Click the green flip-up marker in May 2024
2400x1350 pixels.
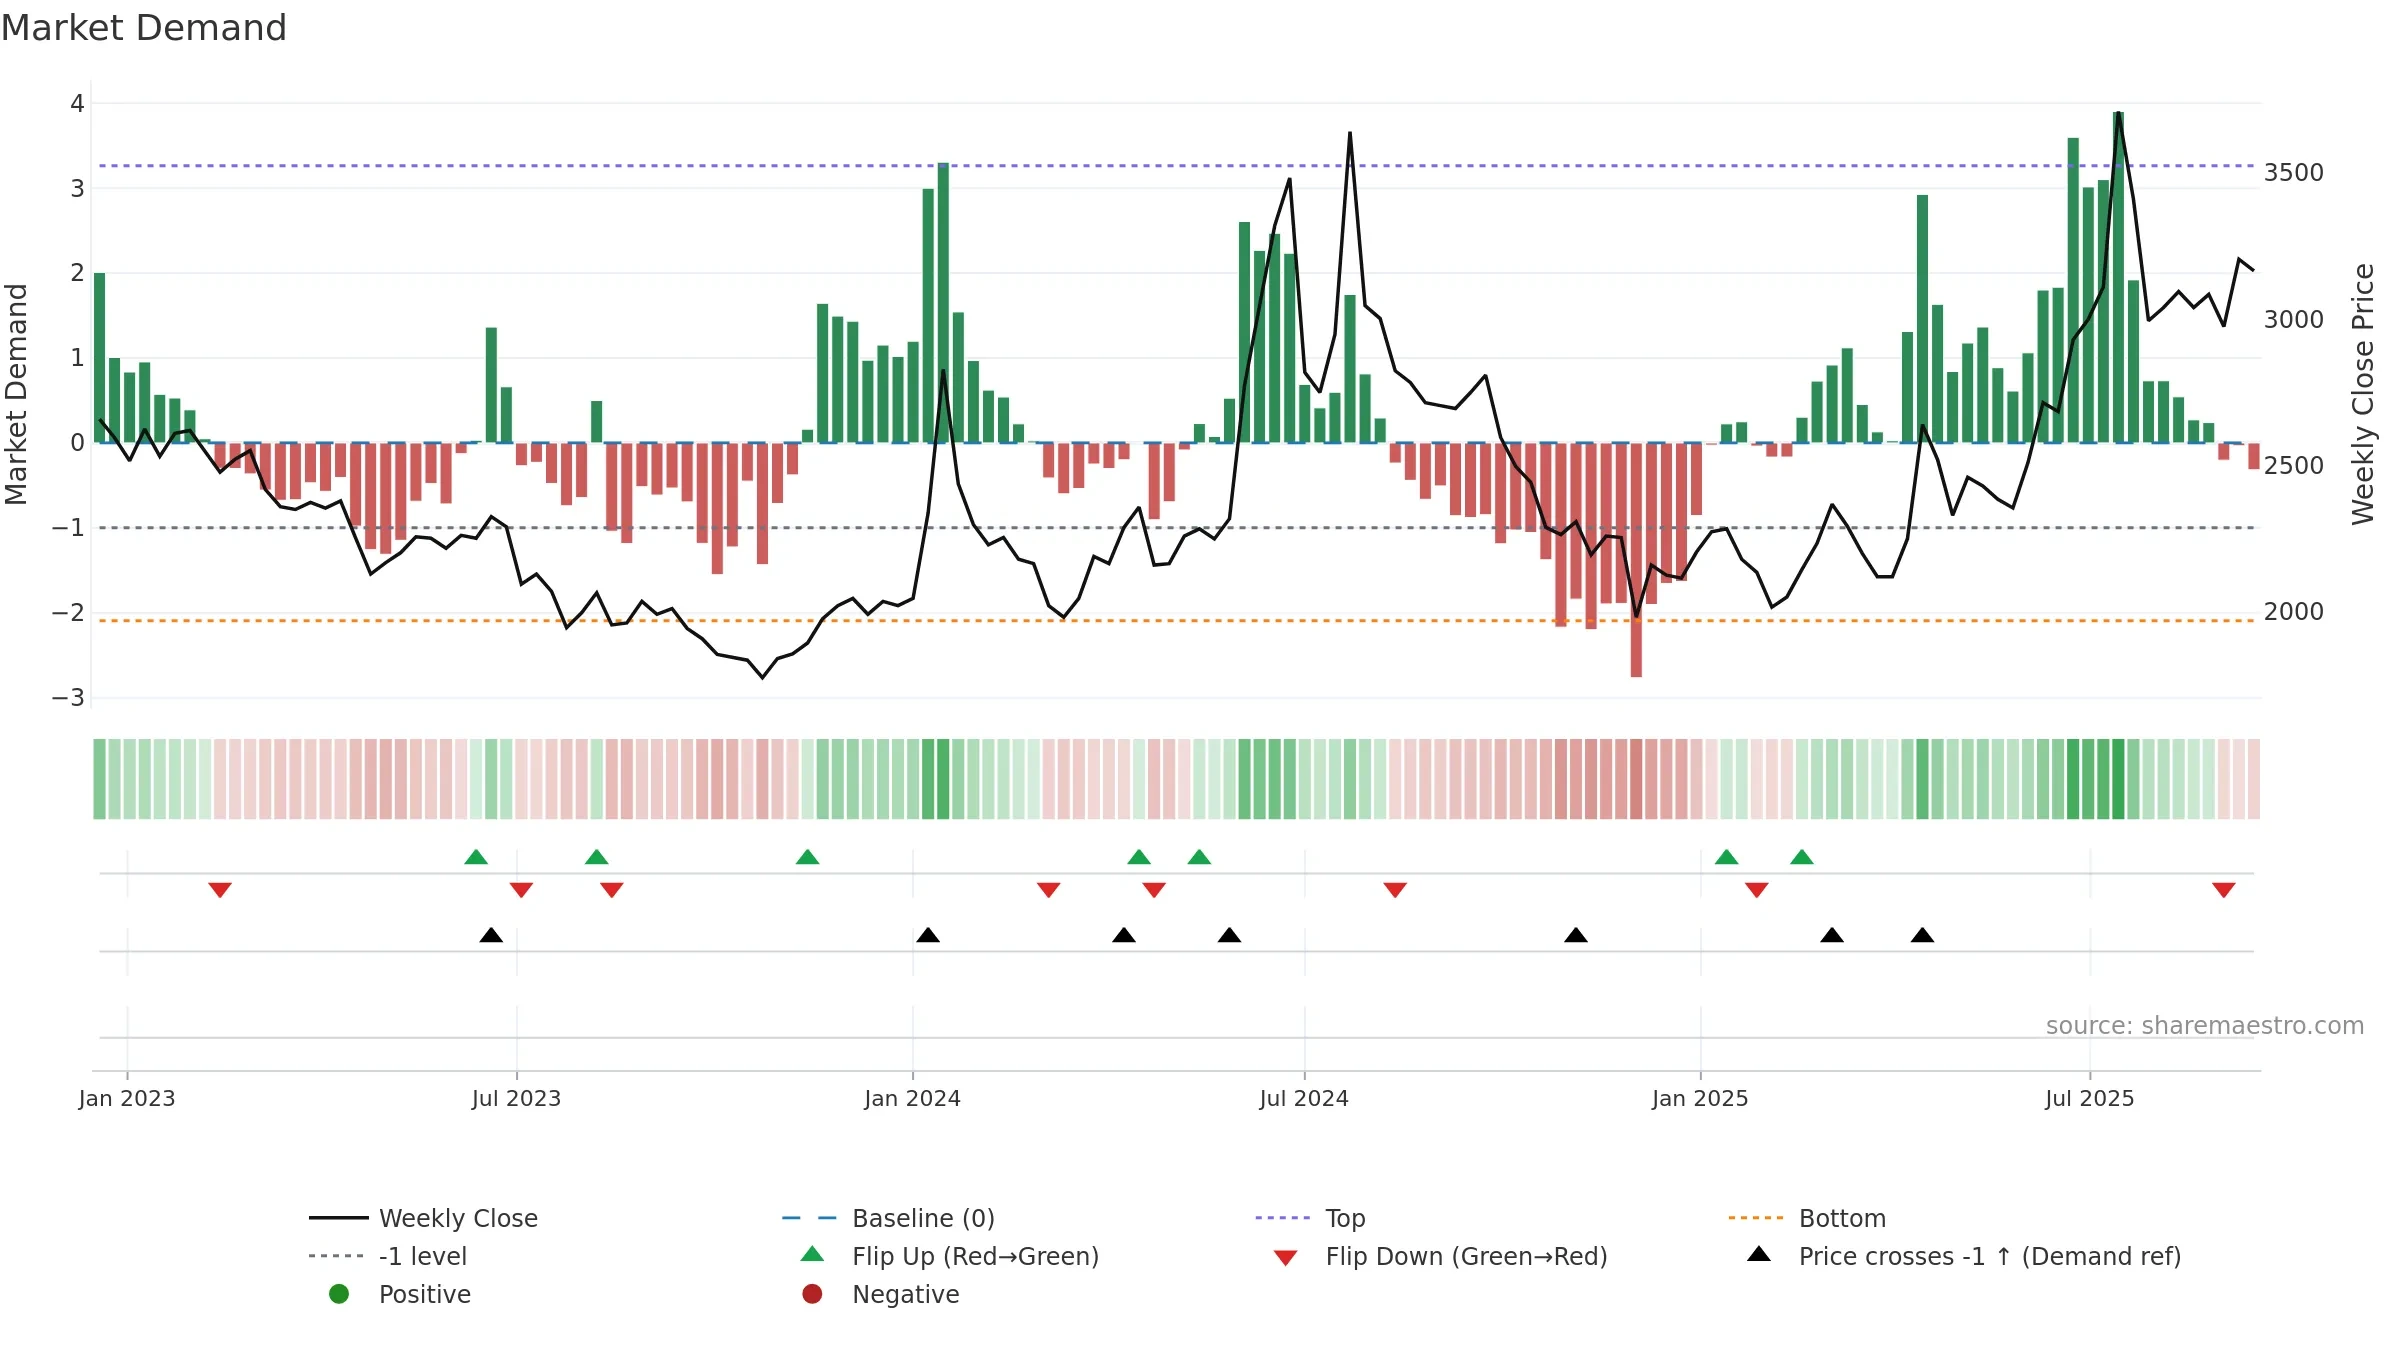point(1199,857)
